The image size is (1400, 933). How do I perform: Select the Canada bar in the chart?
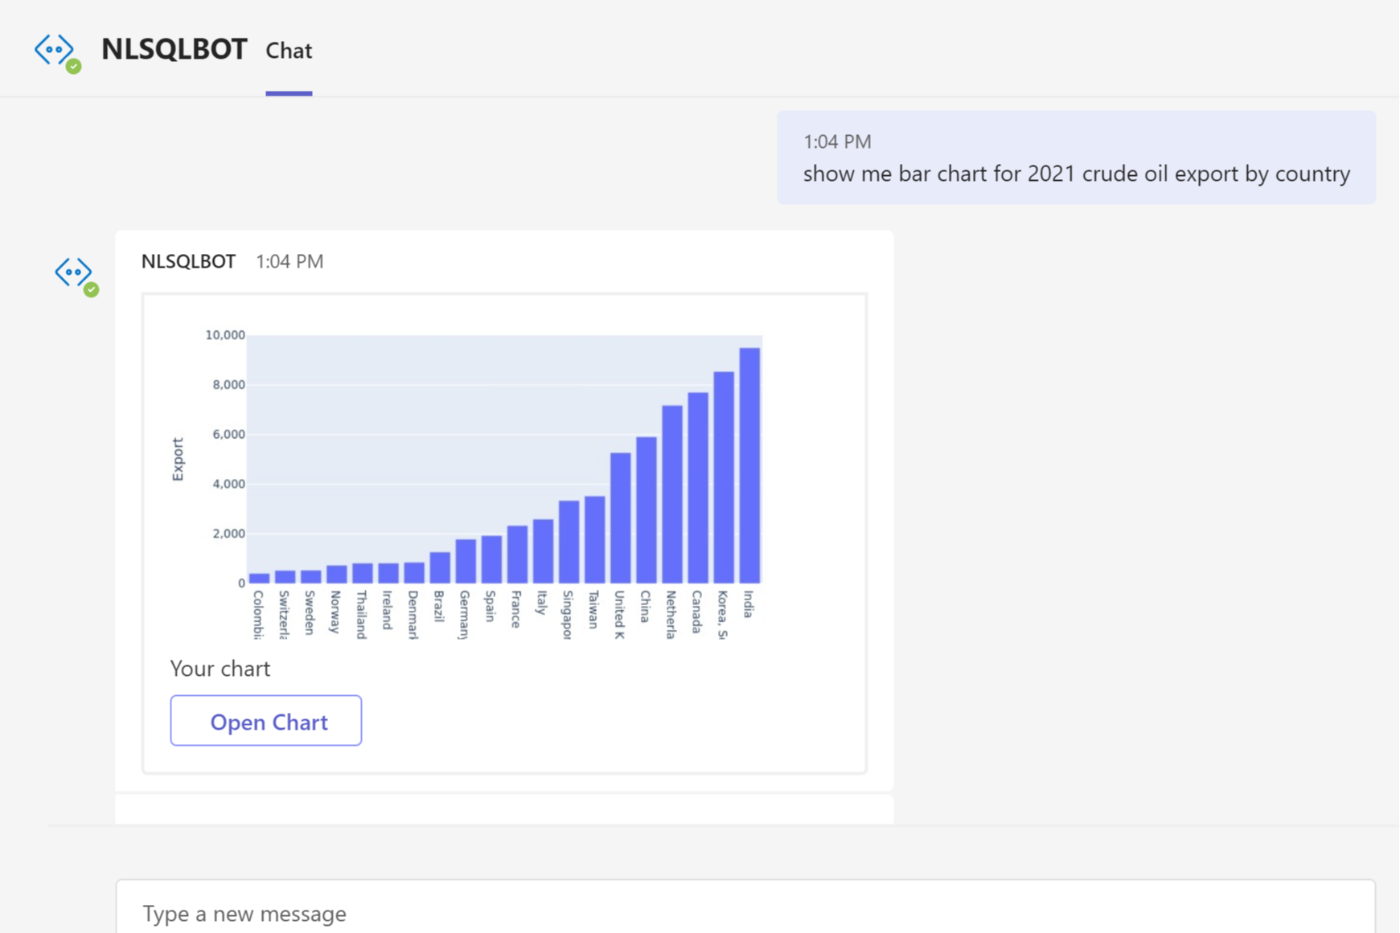click(697, 487)
